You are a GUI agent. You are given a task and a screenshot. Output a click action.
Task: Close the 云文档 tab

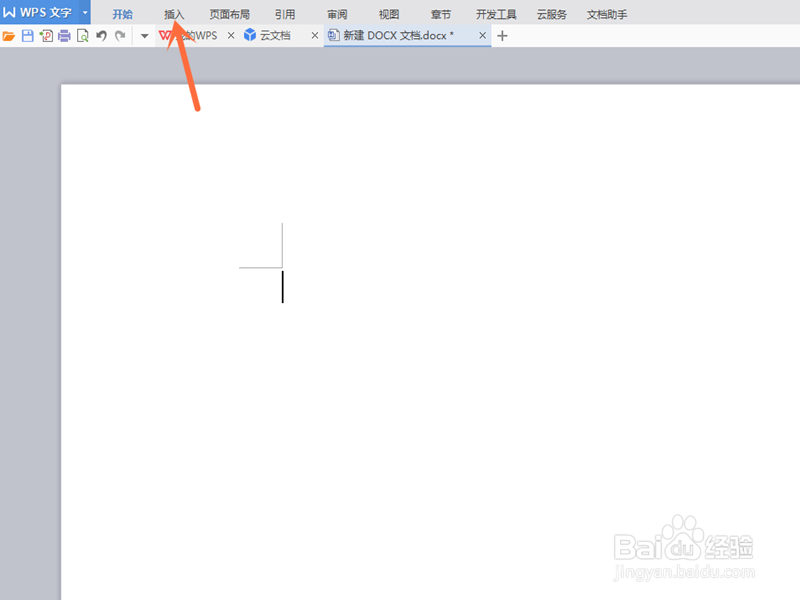(x=315, y=36)
